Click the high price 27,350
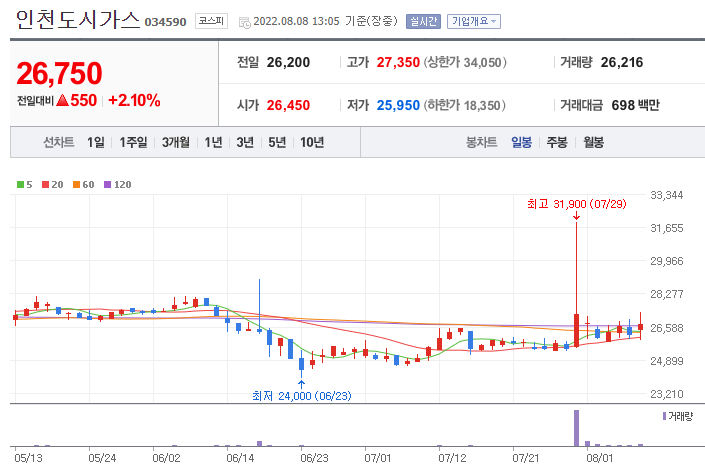The height and width of the screenshot is (470, 705). [398, 62]
